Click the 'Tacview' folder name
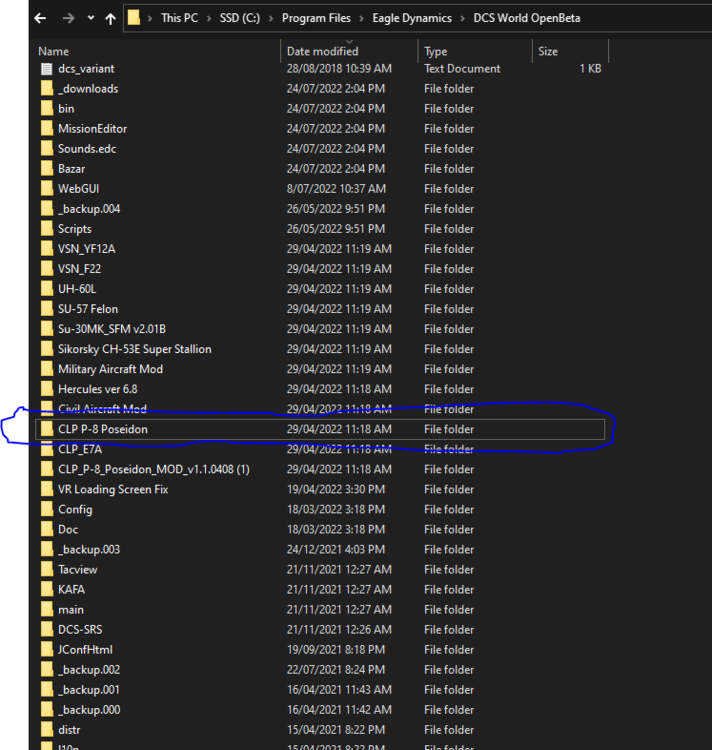This screenshot has width=712, height=750. pyautogui.click(x=77, y=570)
